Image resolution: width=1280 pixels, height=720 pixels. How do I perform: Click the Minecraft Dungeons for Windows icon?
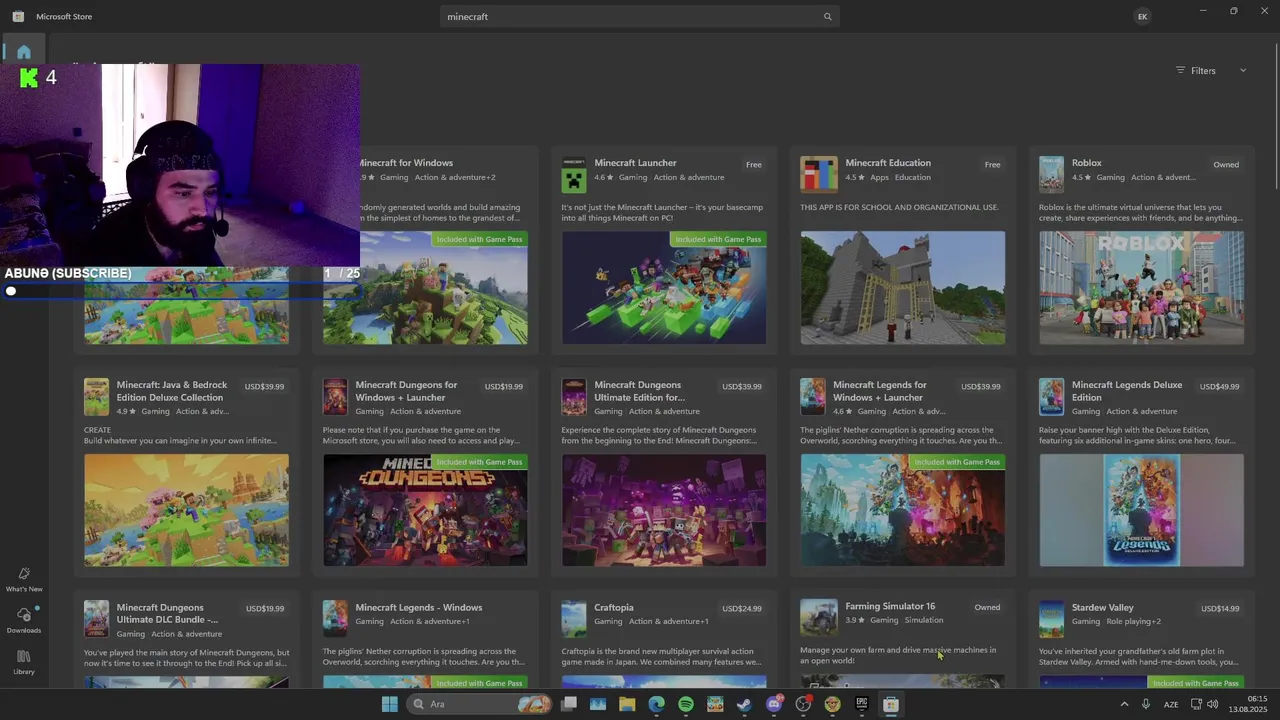335,396
